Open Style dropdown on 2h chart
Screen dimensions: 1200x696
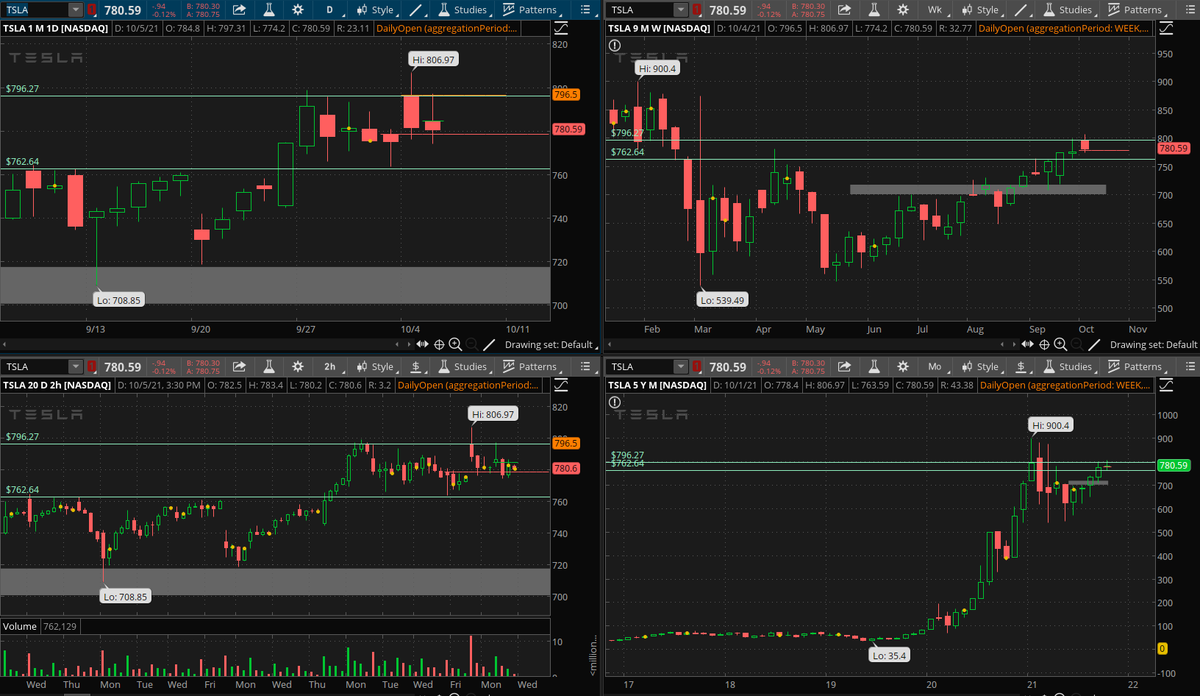(x=376, y=367)
